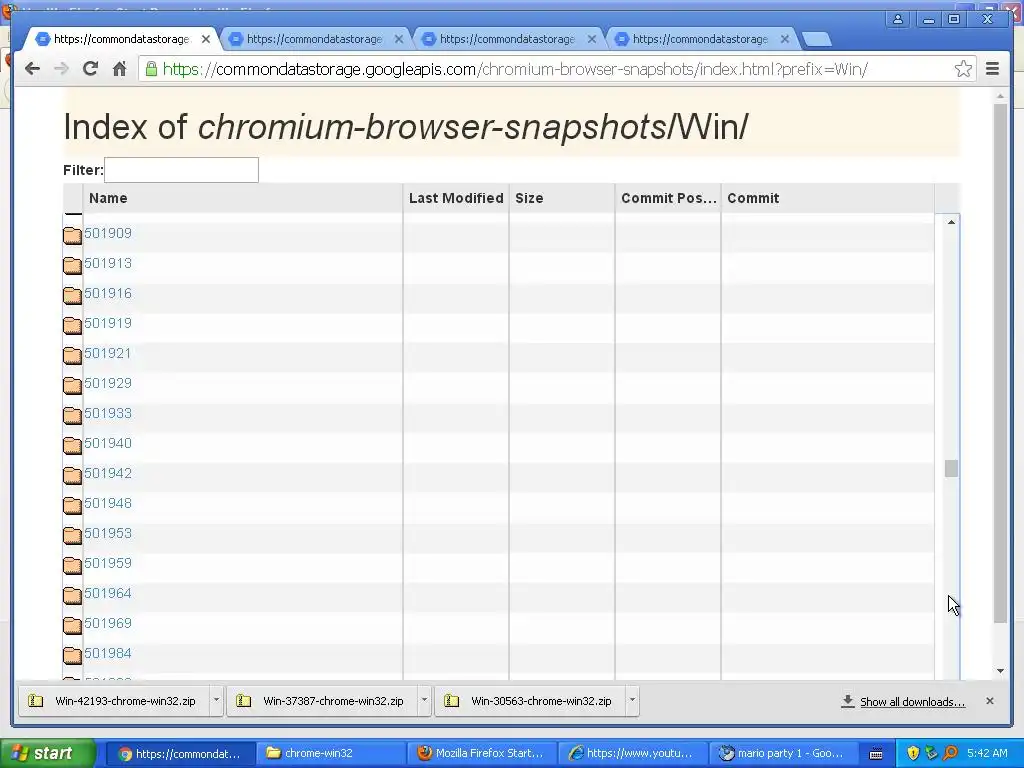Open folder link 501959
This screenshot has width=1024, height=768.
click(108, 564)
